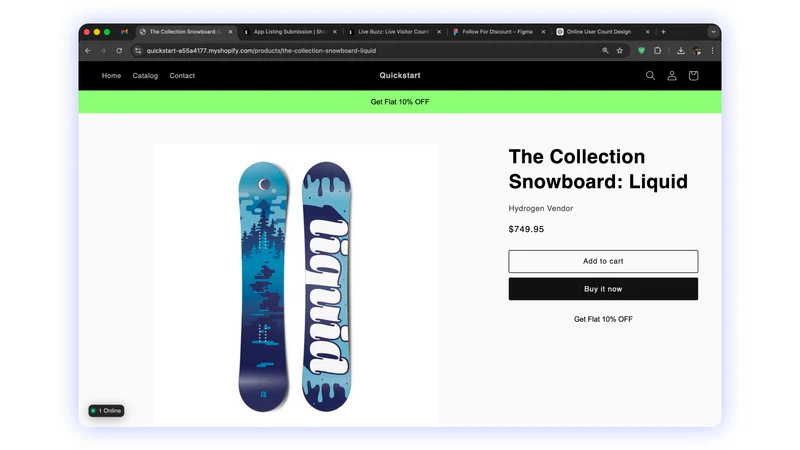Screen dimensions: 800x450
Task: Click the zoom magnifier in address bar
Action: [605, 51]
